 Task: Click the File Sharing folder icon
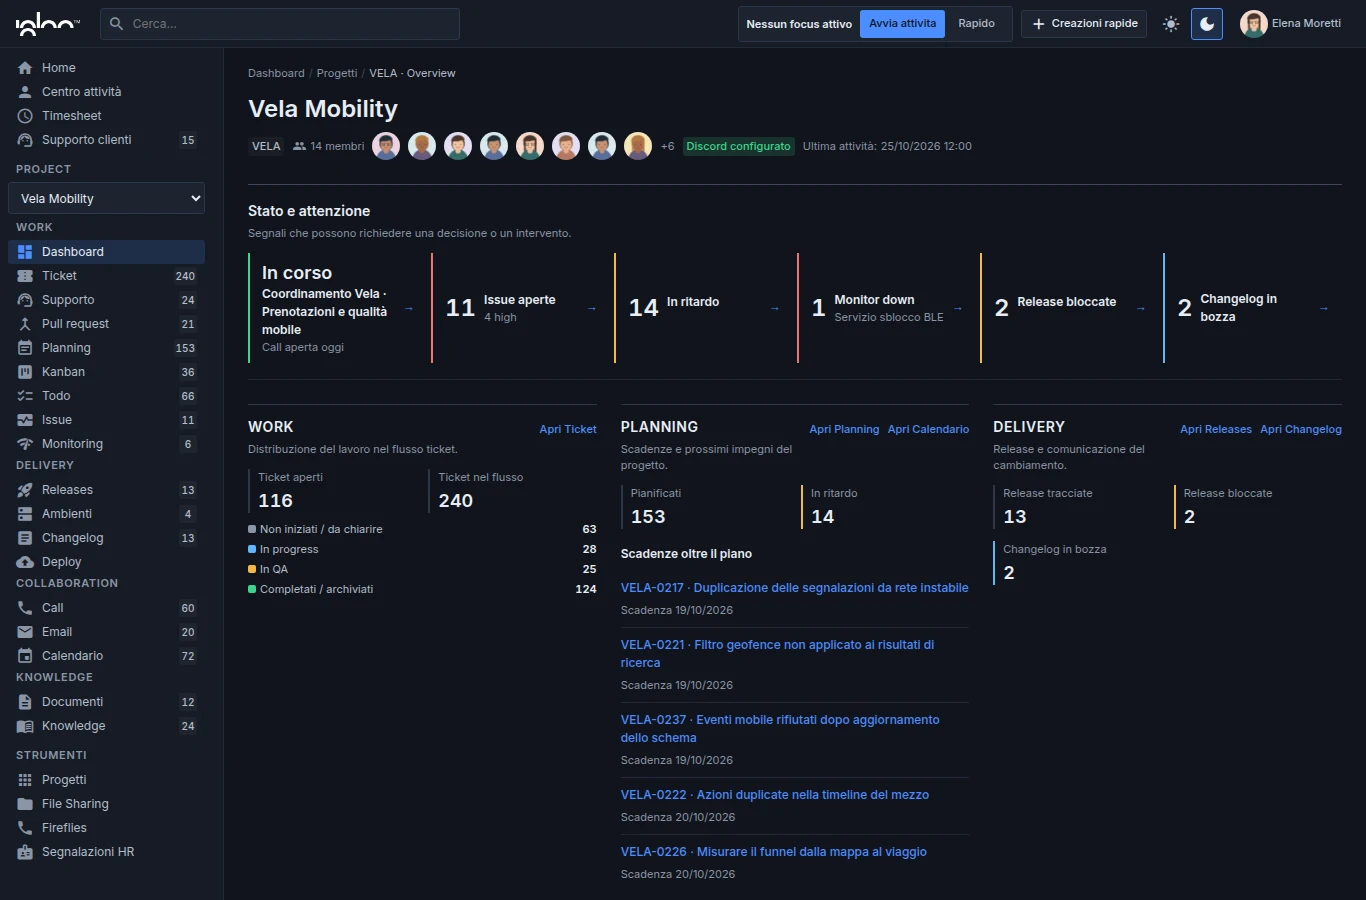pos(25,804)
